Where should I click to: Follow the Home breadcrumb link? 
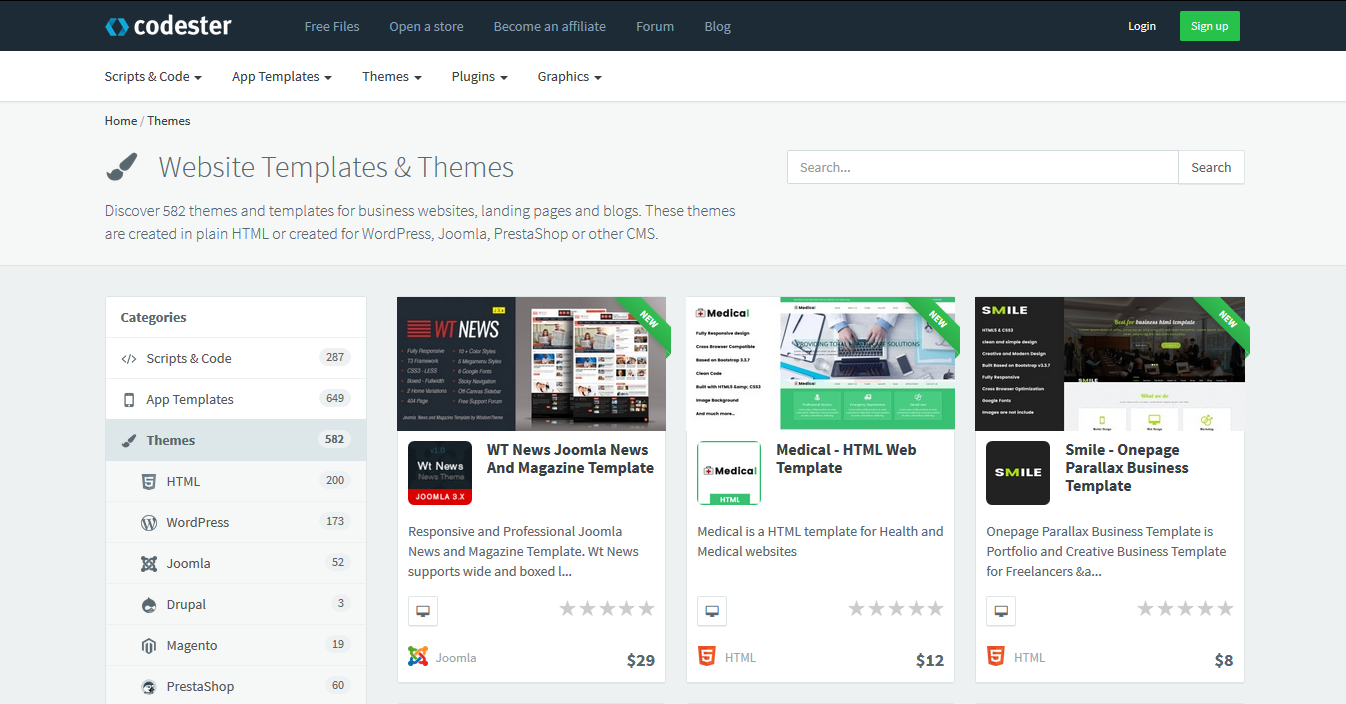click(x=120, y=120)
